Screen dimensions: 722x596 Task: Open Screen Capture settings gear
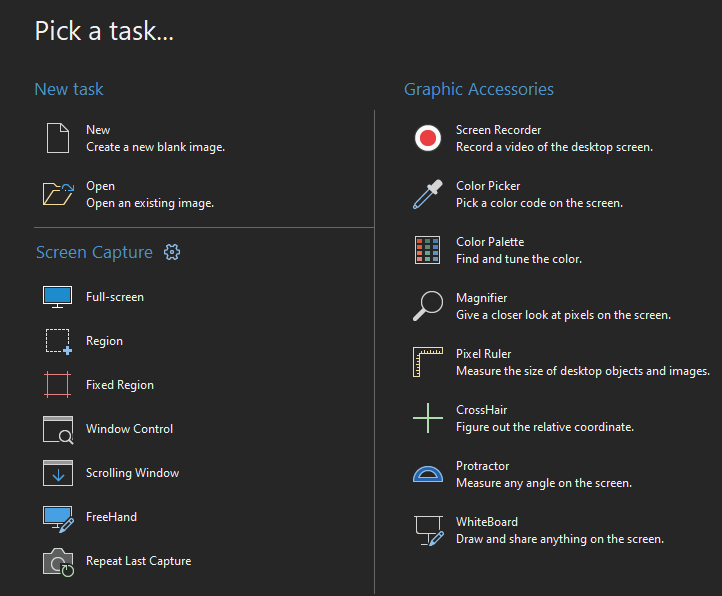[x=172, y=252]
